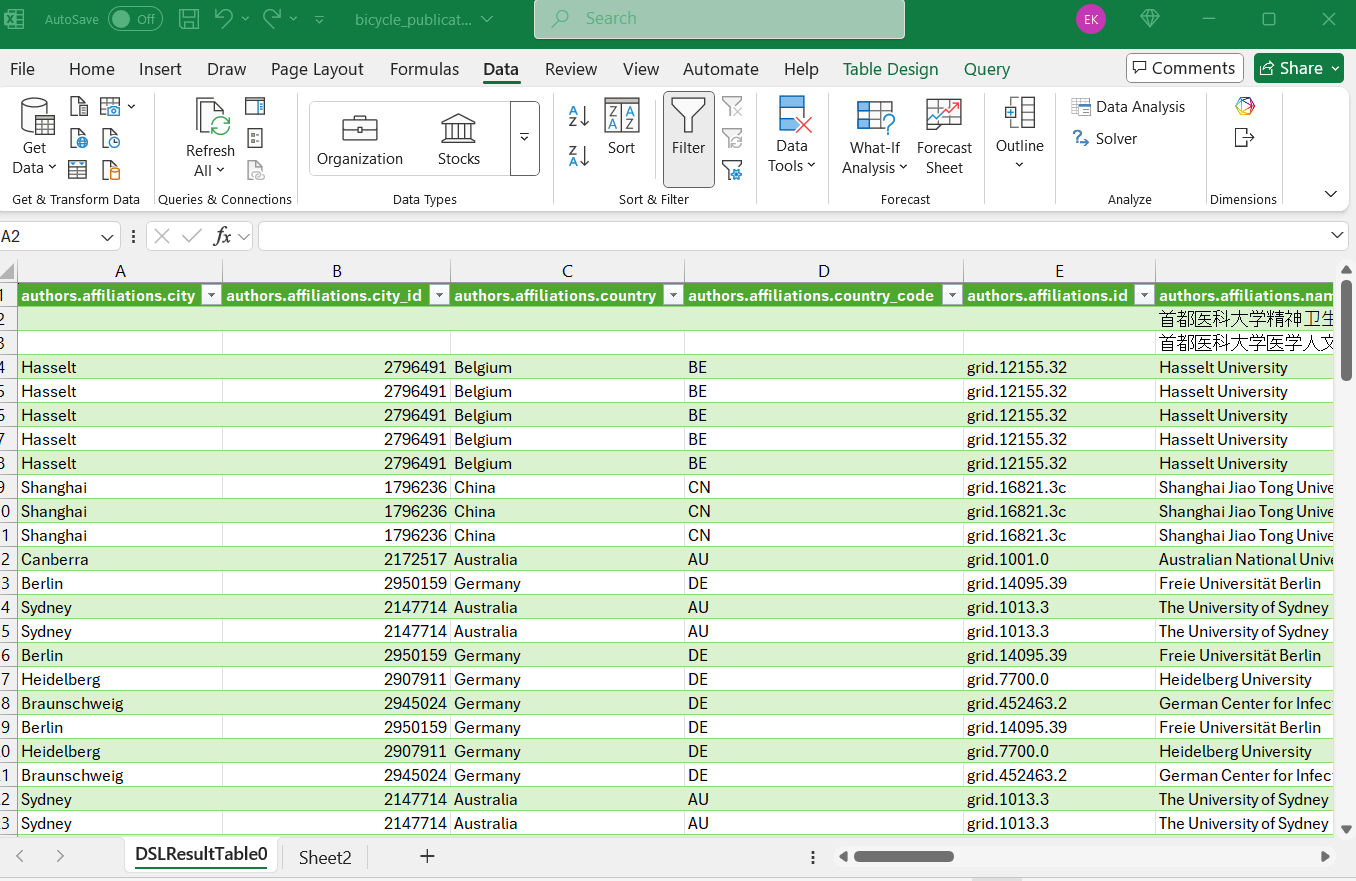Click the Comments button
The height and width of the screenshot is (881, 1356).
(1184, 68)
